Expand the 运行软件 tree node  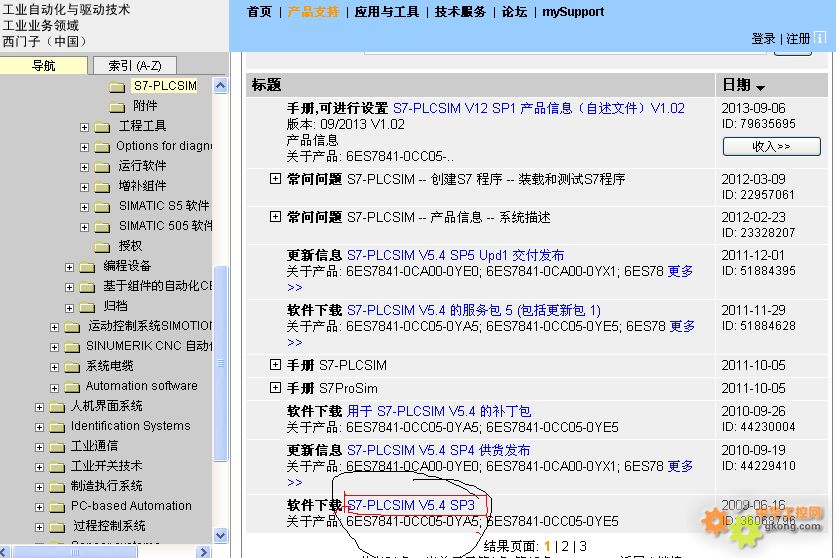tap(84, 167)
